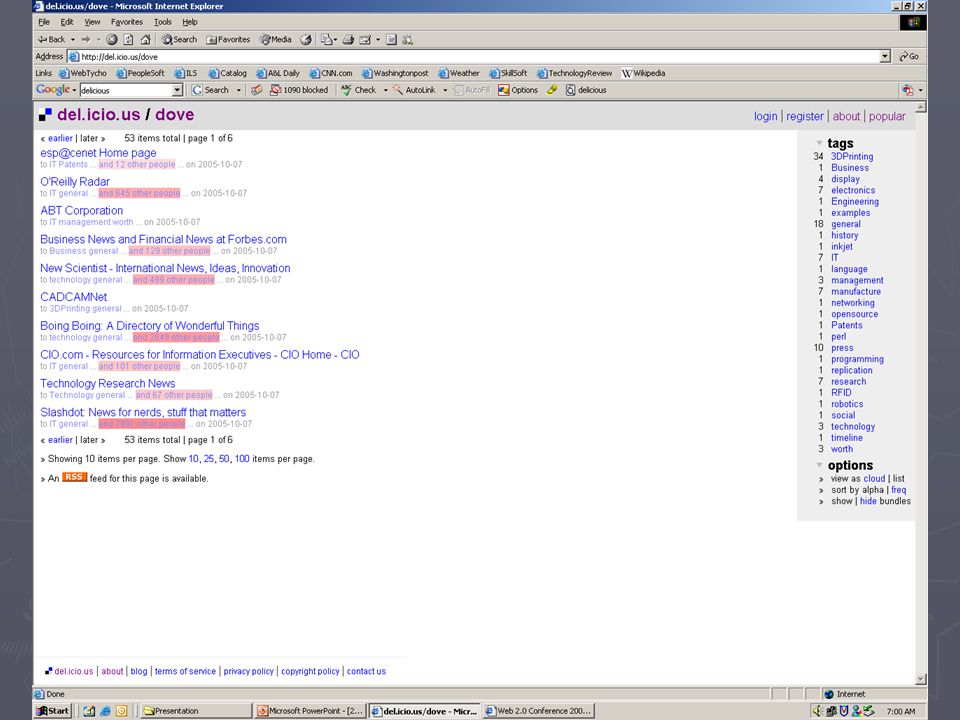Collapse the options section triangle

pyautogui.click(x=819, y=465)
